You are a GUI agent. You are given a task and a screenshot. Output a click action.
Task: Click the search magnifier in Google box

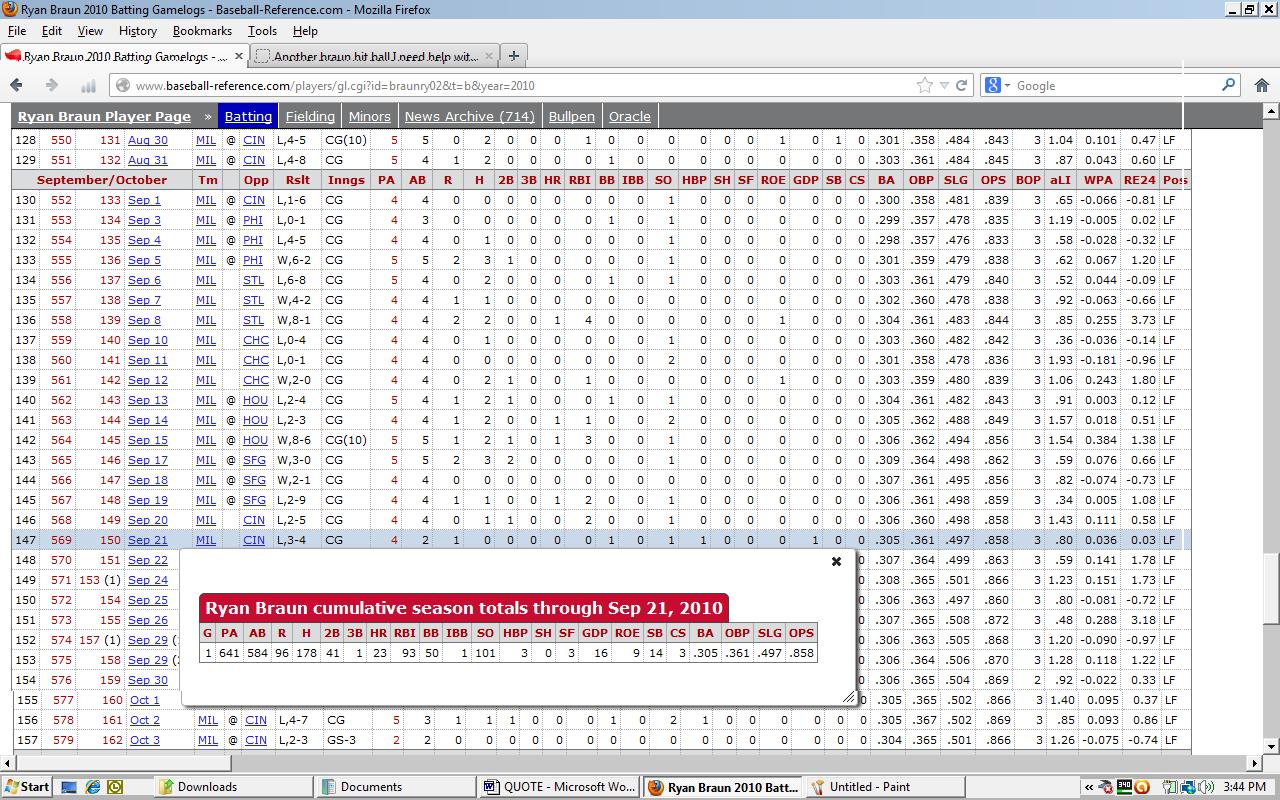(1230, 85)
